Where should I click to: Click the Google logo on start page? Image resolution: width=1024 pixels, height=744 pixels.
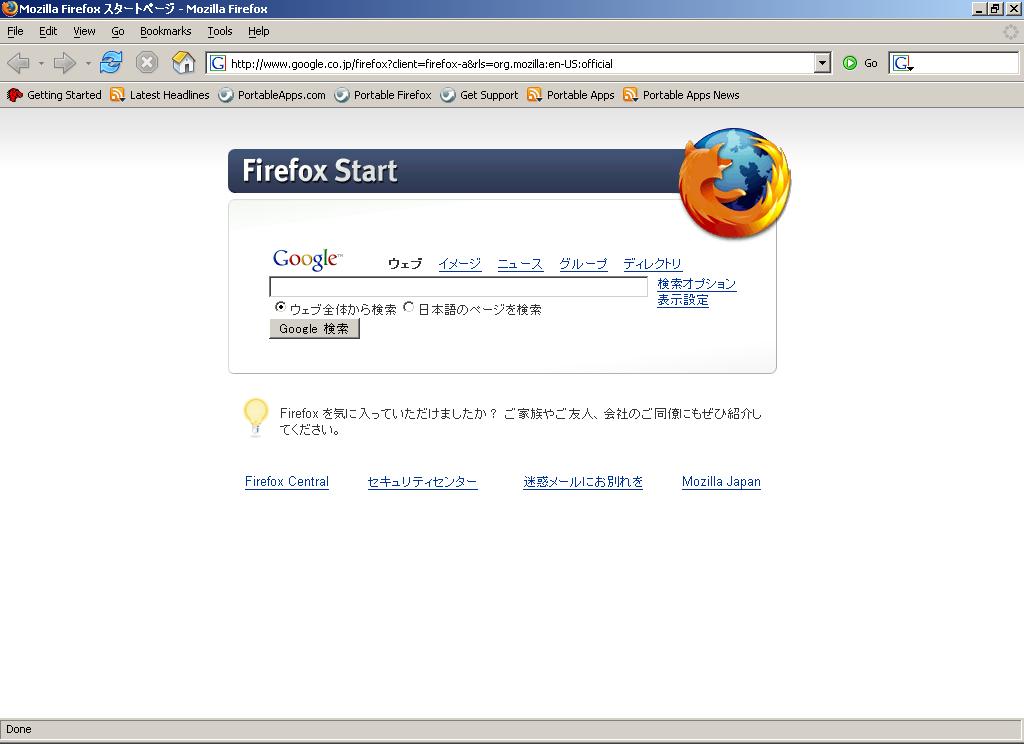(x=307, y=259)
